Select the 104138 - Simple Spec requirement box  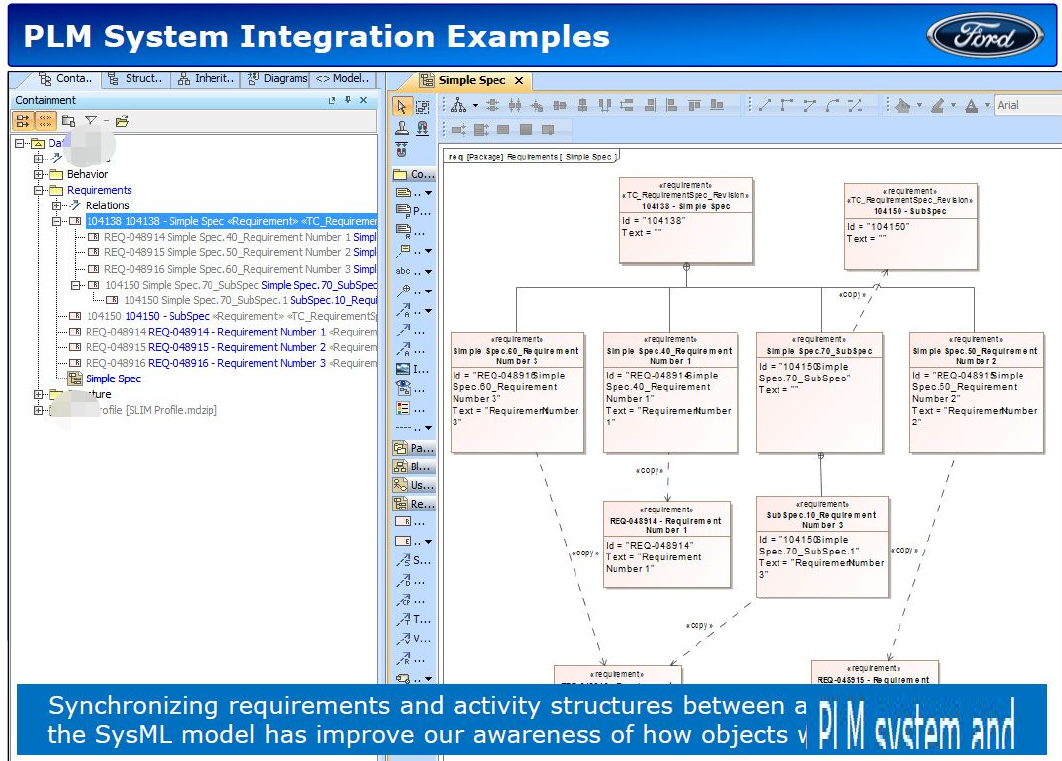point(686,220)
